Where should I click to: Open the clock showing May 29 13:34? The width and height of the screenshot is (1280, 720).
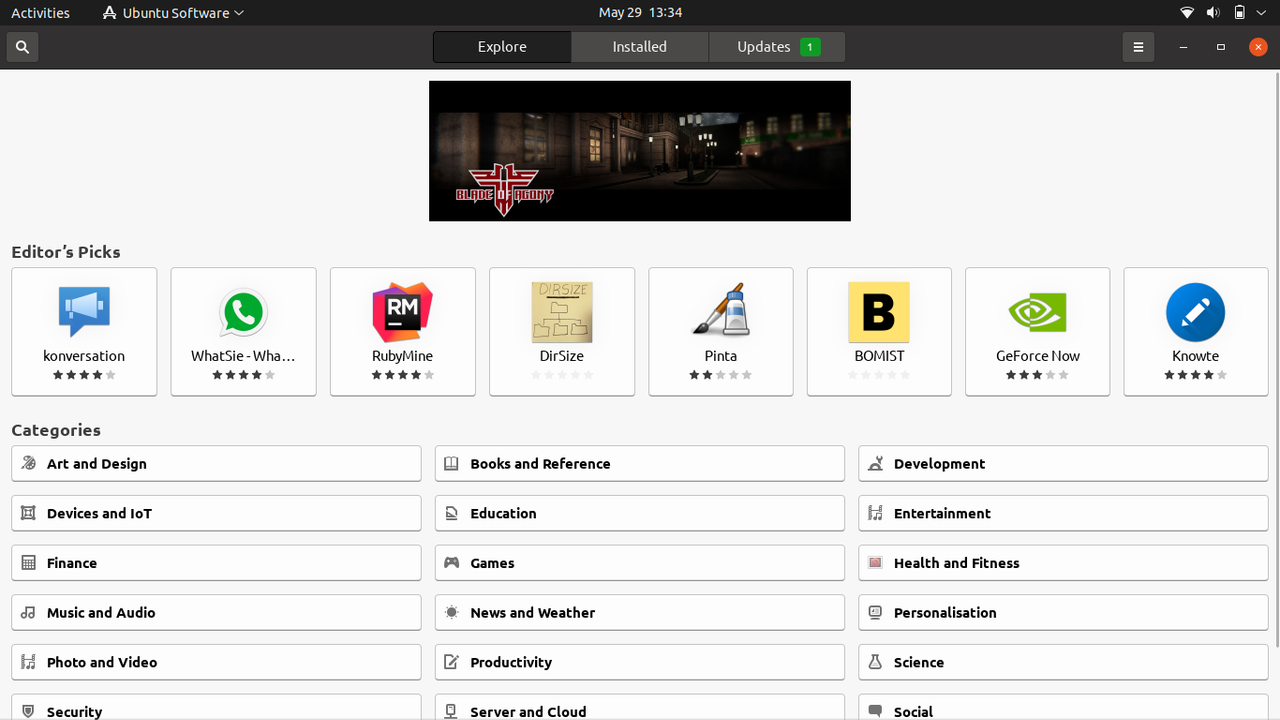click(x=640, y=13)
